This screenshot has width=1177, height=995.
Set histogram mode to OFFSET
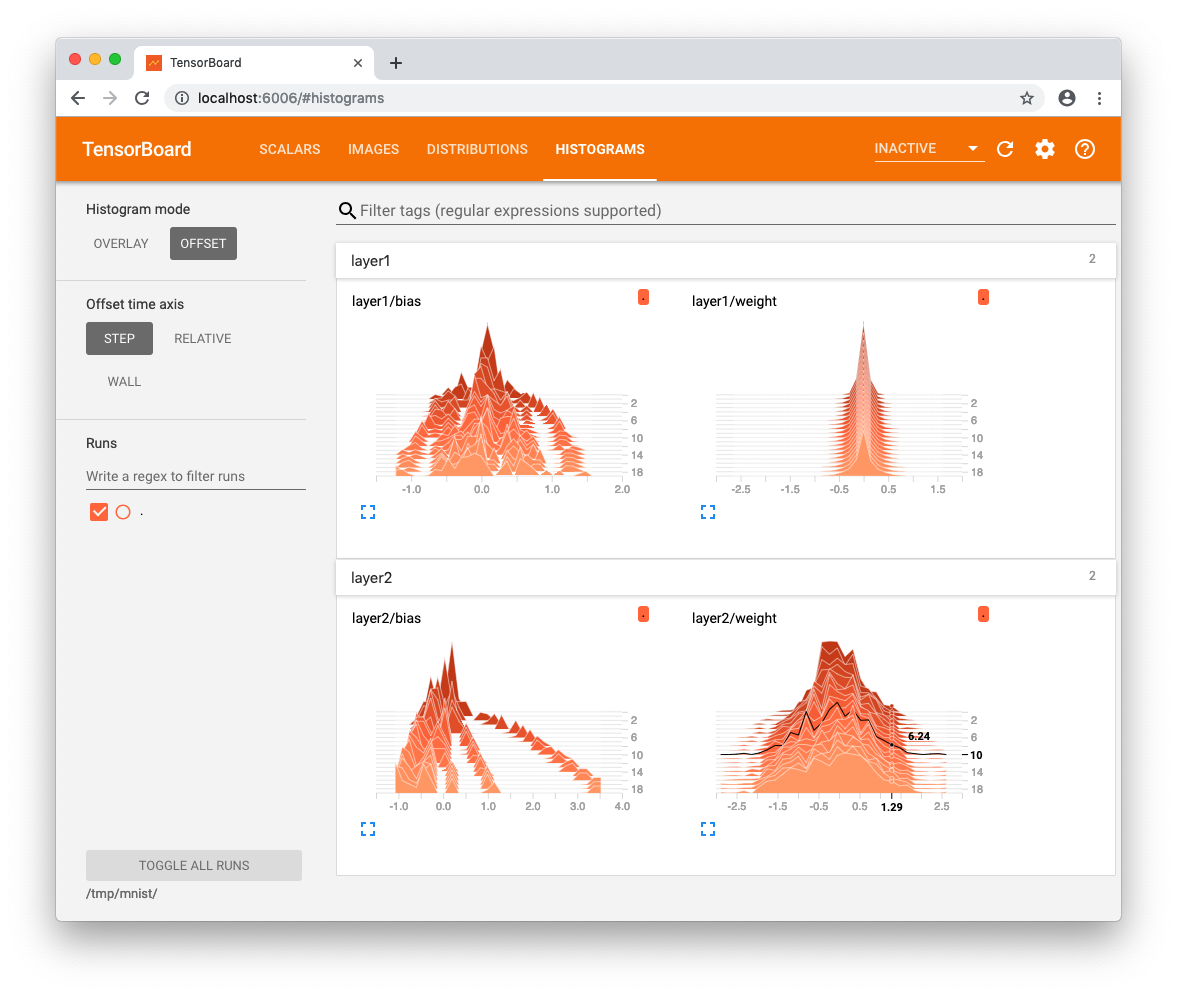pos(203,243)
